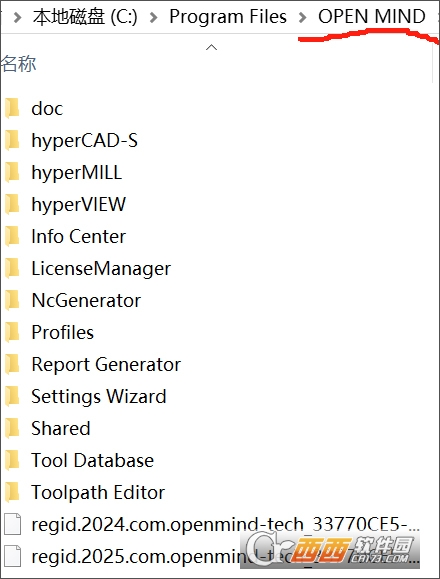
Task: Open chevron dropdown before 本地磁盘 (C:)
Action: (x=17, y=17)
